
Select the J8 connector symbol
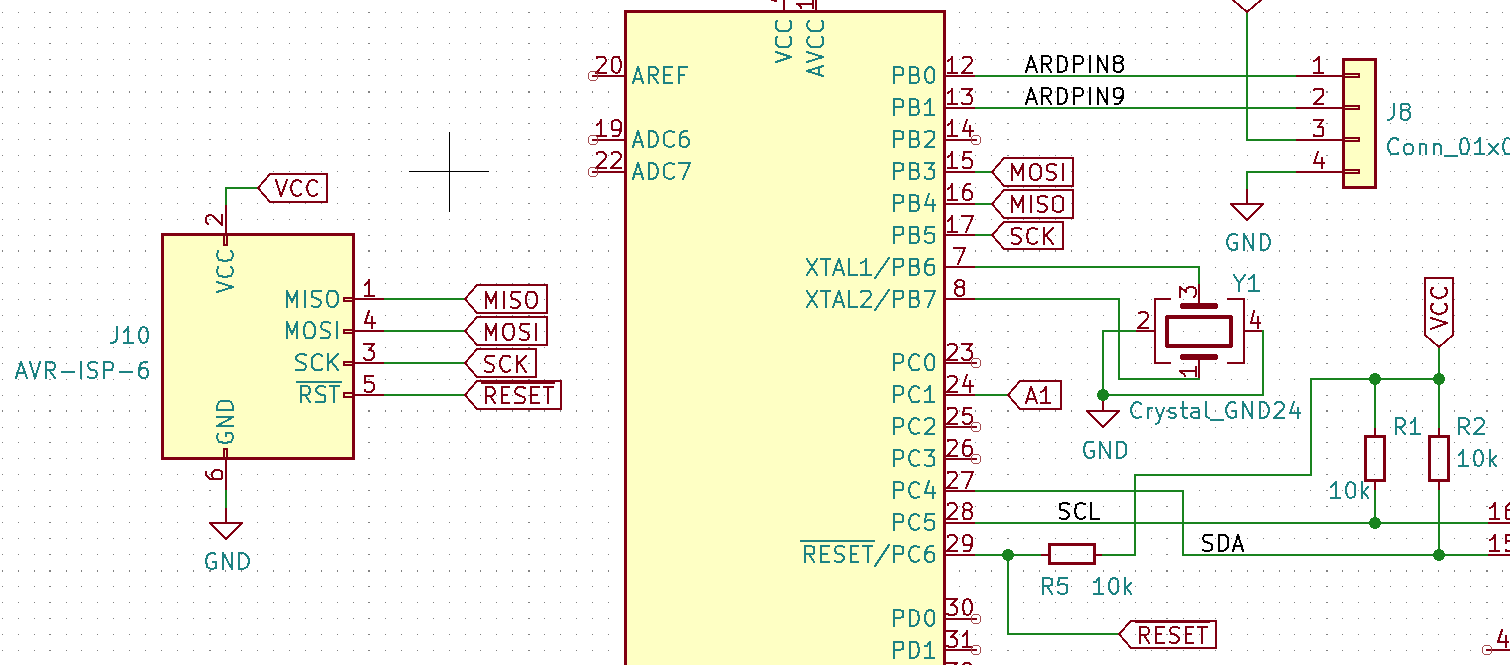pos(1359,123)
